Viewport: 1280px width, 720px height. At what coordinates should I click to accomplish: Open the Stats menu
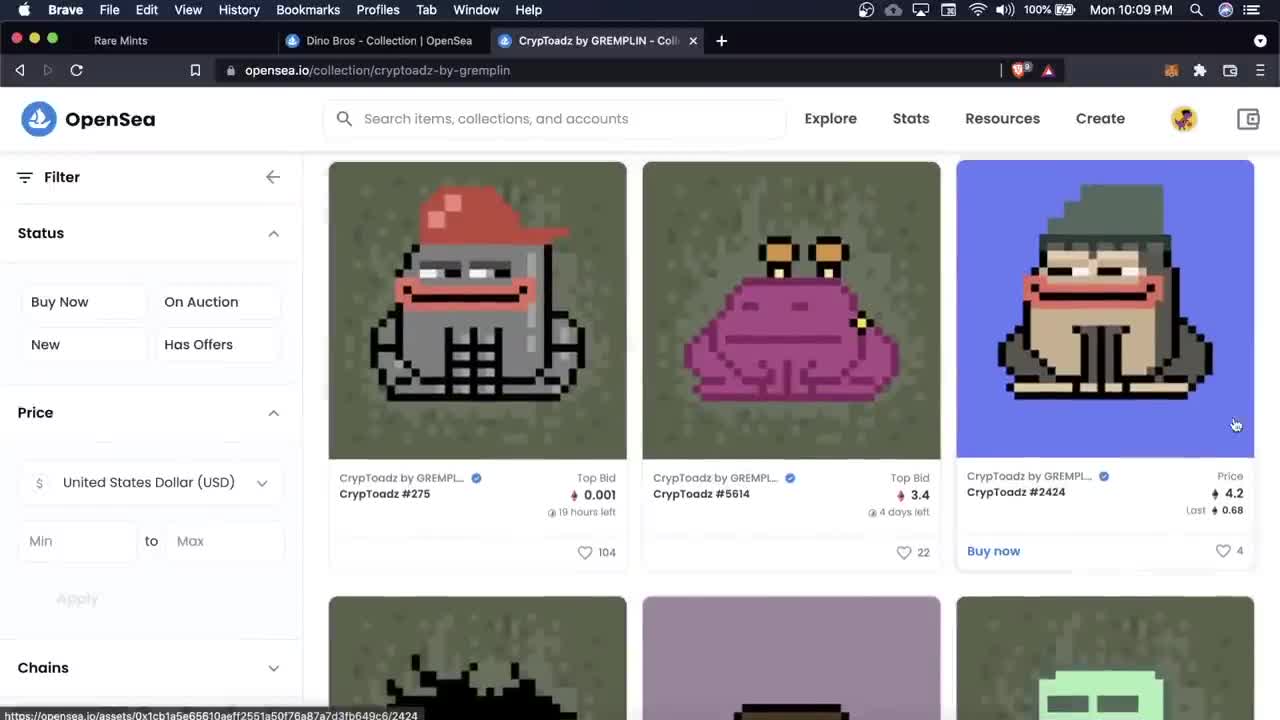[911, 119]
